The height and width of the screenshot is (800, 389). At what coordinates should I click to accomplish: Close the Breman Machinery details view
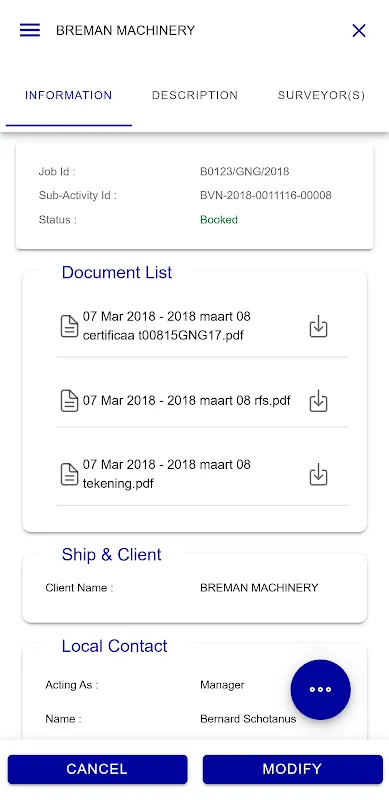359,31
